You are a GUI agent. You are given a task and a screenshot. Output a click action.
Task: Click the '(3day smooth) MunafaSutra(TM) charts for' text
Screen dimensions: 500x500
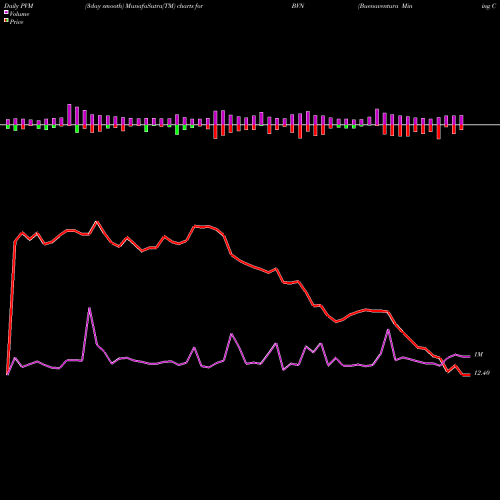click(x=144, y=6)
